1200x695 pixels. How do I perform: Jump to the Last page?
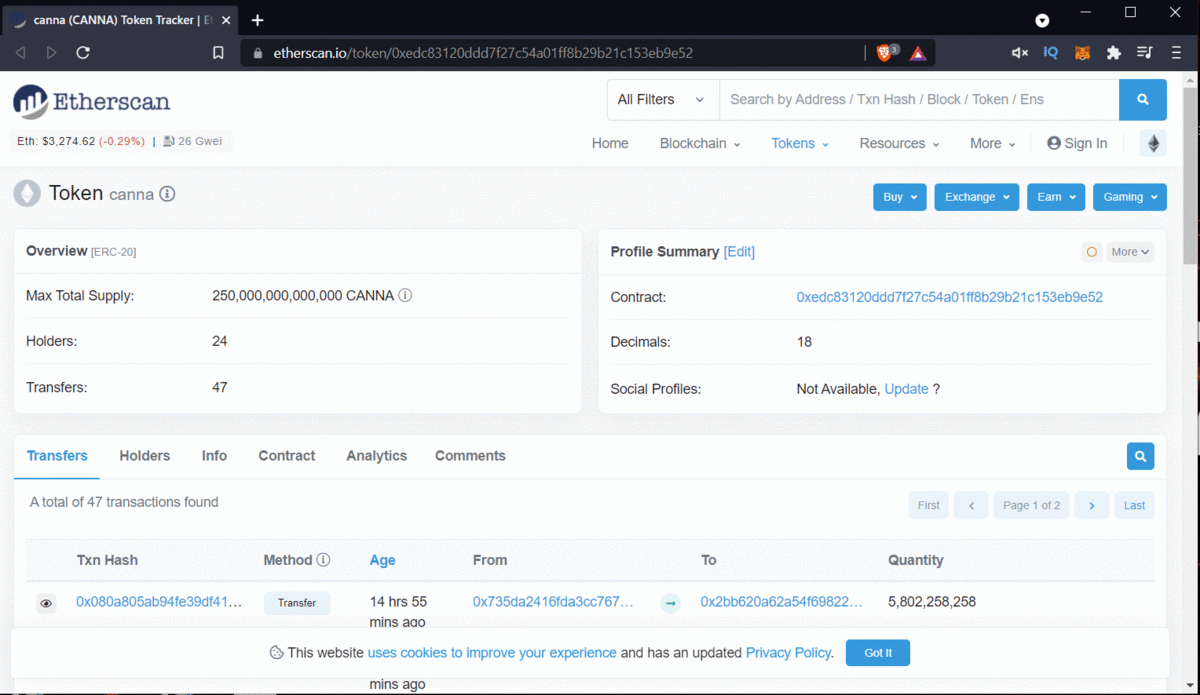tap(1134, 505)
